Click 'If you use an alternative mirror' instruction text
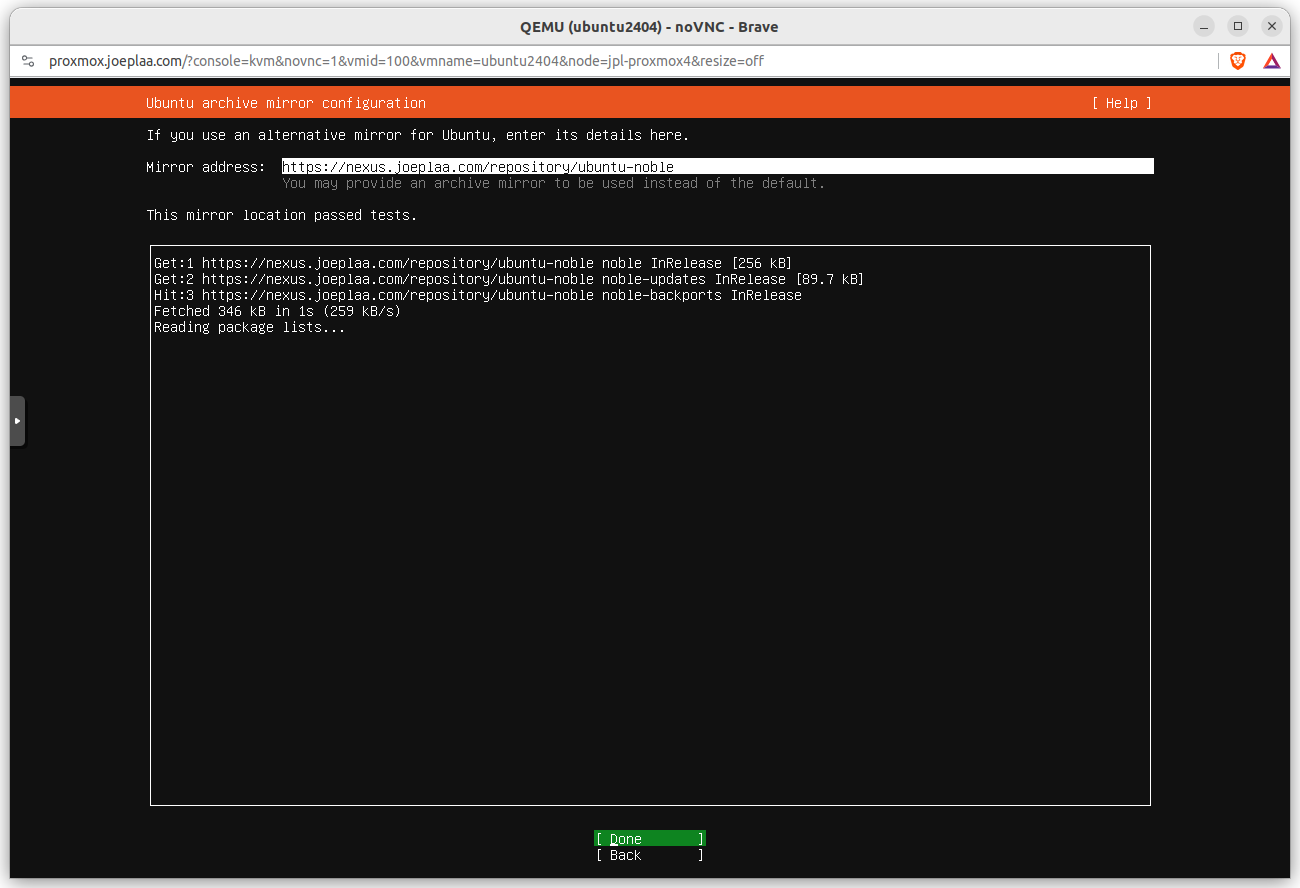The image size is (1300, 888). (x=418, y=135)
